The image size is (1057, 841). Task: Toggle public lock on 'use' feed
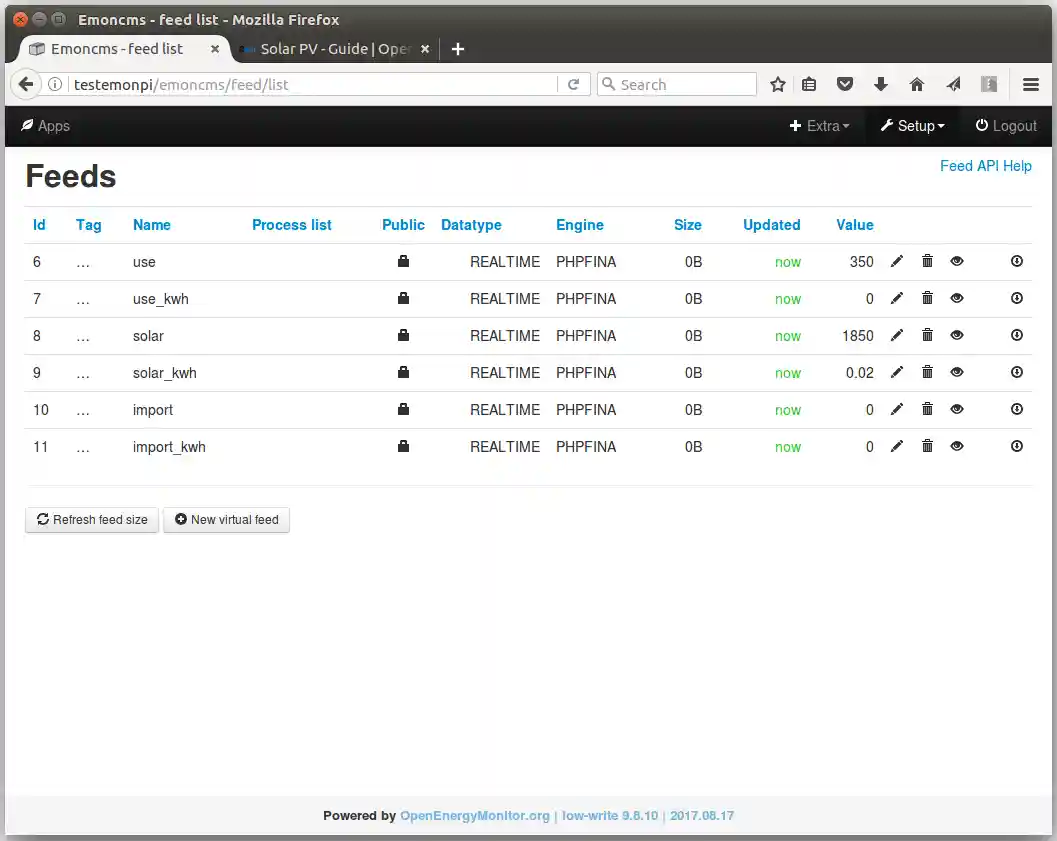tap(403, 262)
